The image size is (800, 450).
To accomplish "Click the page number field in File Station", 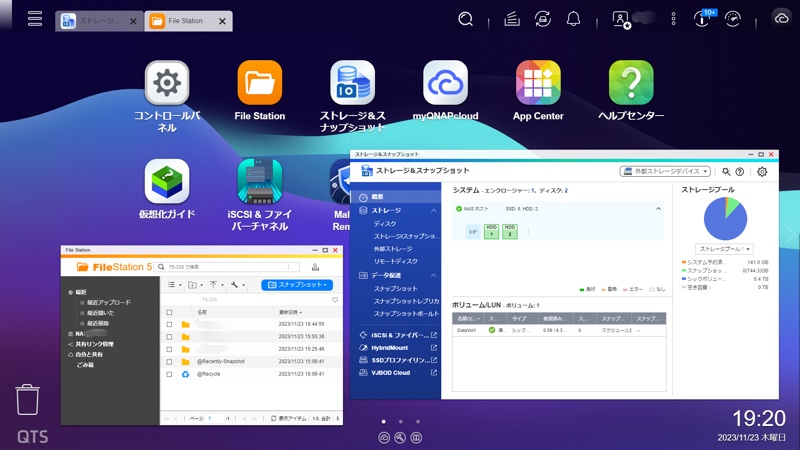I will coord(213,418).
